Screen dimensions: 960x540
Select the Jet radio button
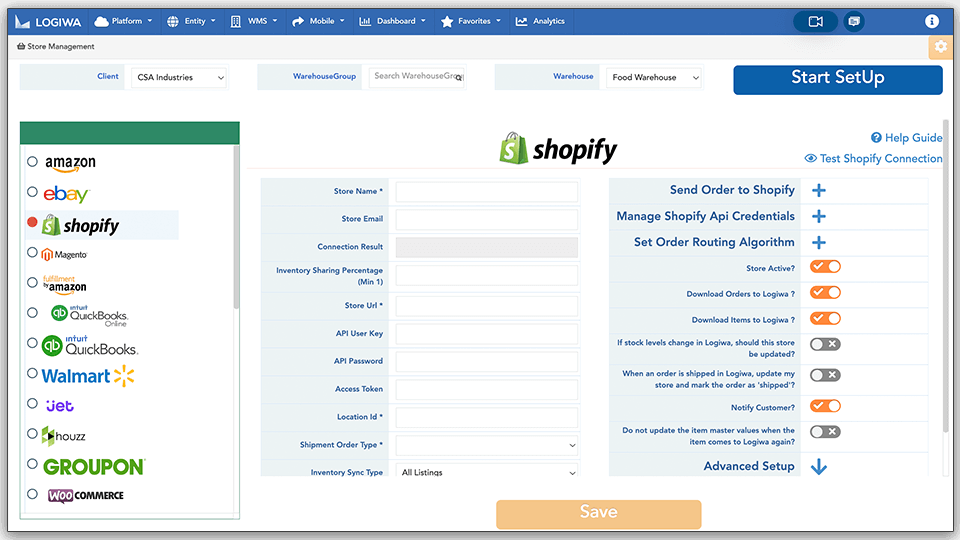(x=32, y=403)
